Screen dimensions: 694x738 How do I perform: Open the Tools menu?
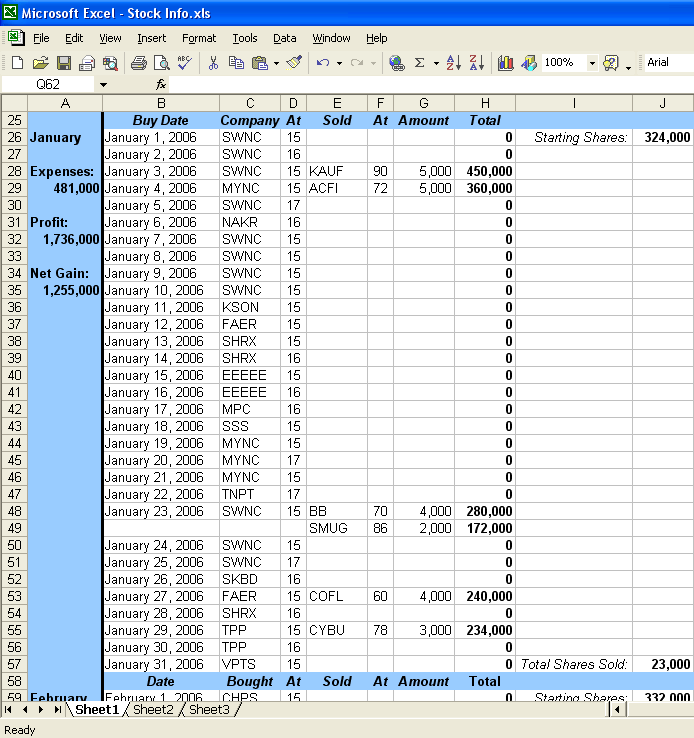click(245, 38)
